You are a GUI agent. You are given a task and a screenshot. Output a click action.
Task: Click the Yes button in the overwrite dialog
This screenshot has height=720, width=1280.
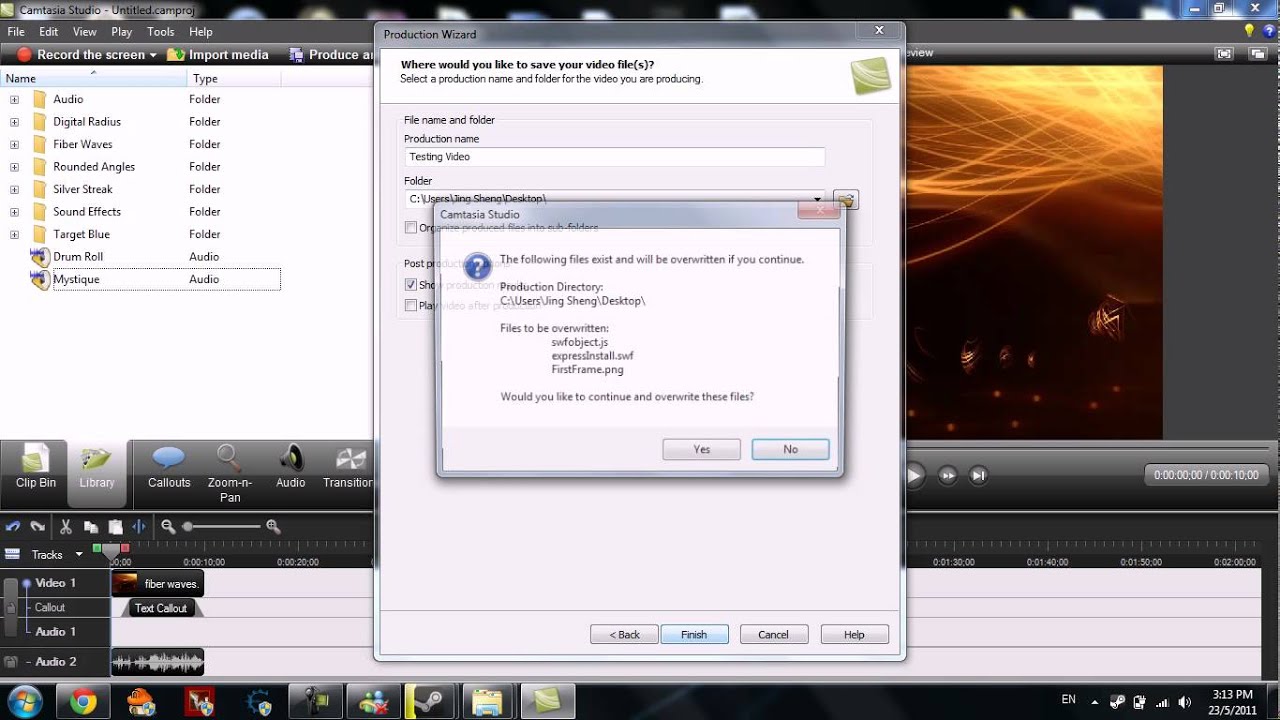(701, 449)
